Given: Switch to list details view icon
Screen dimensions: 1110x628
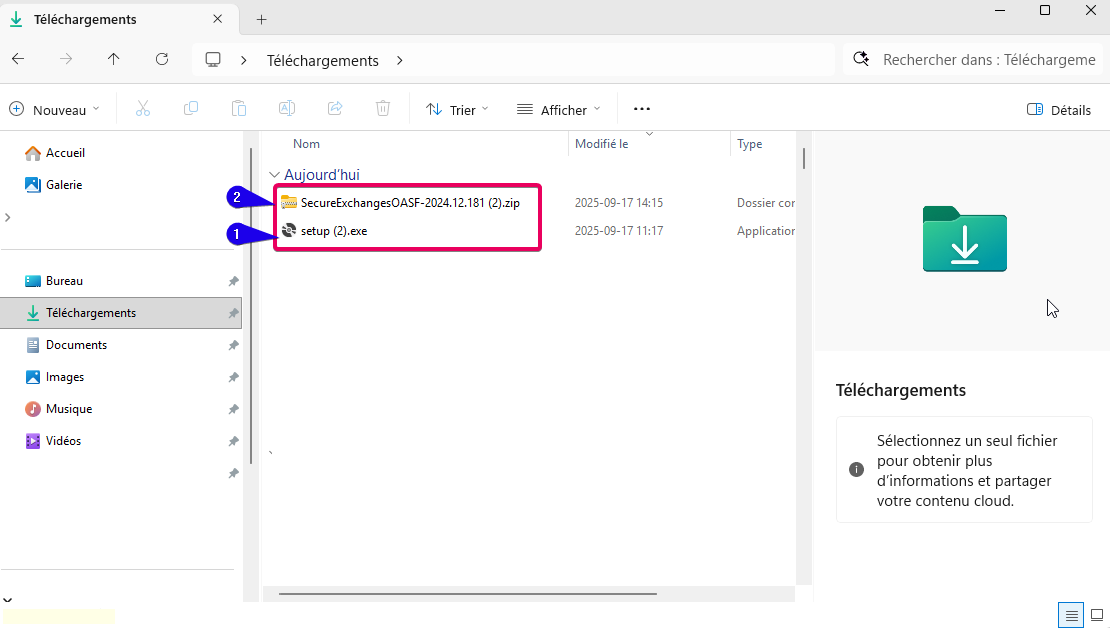Looking at the screenshot, I should [1071, 615].
